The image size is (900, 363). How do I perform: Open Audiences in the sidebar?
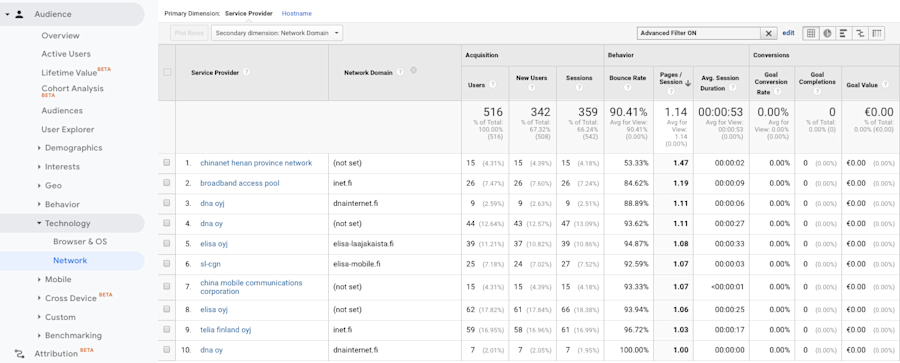[62, 111]
